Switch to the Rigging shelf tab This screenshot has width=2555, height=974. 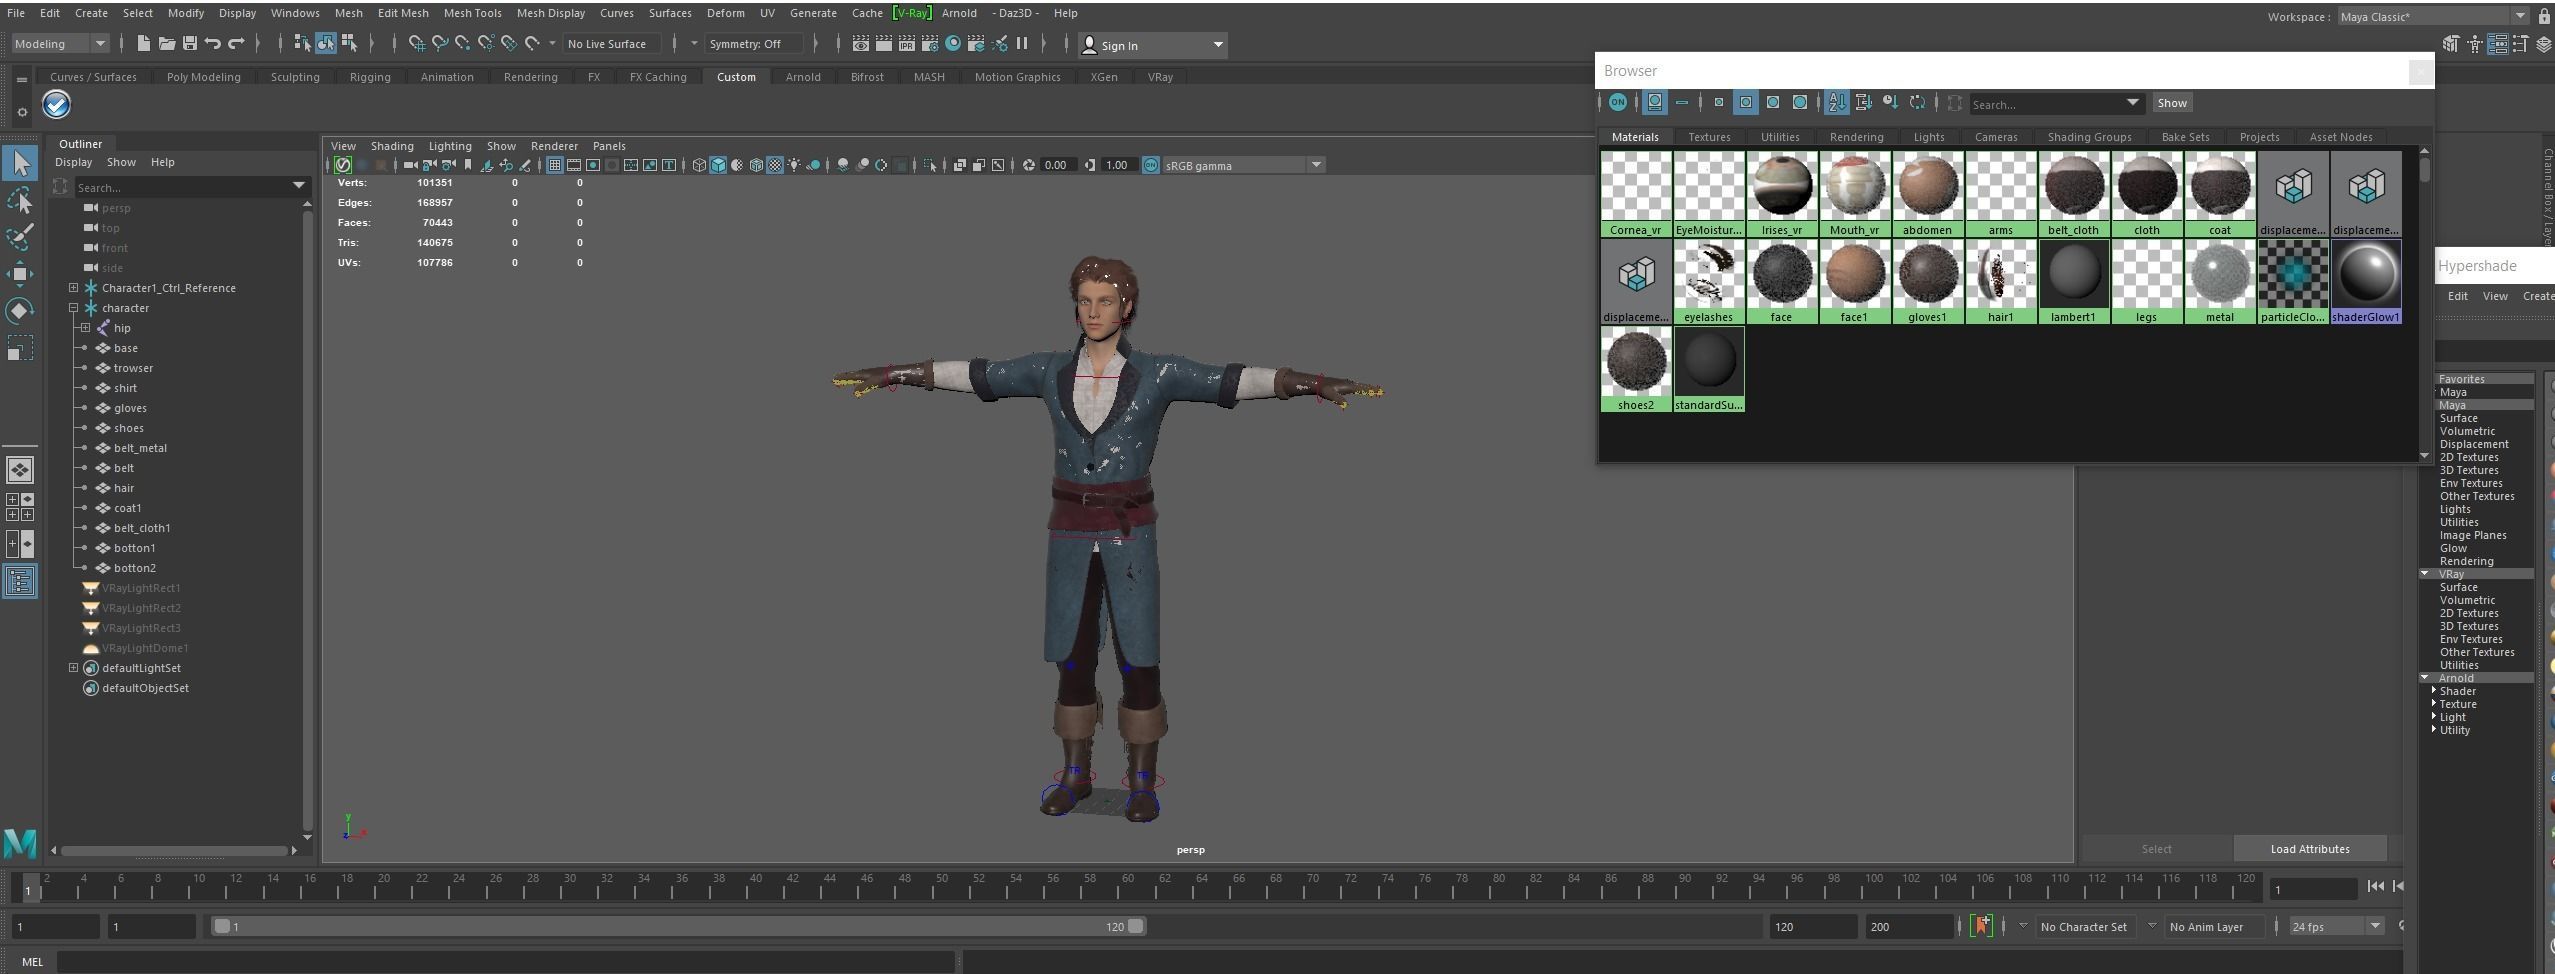coord(370,77)
